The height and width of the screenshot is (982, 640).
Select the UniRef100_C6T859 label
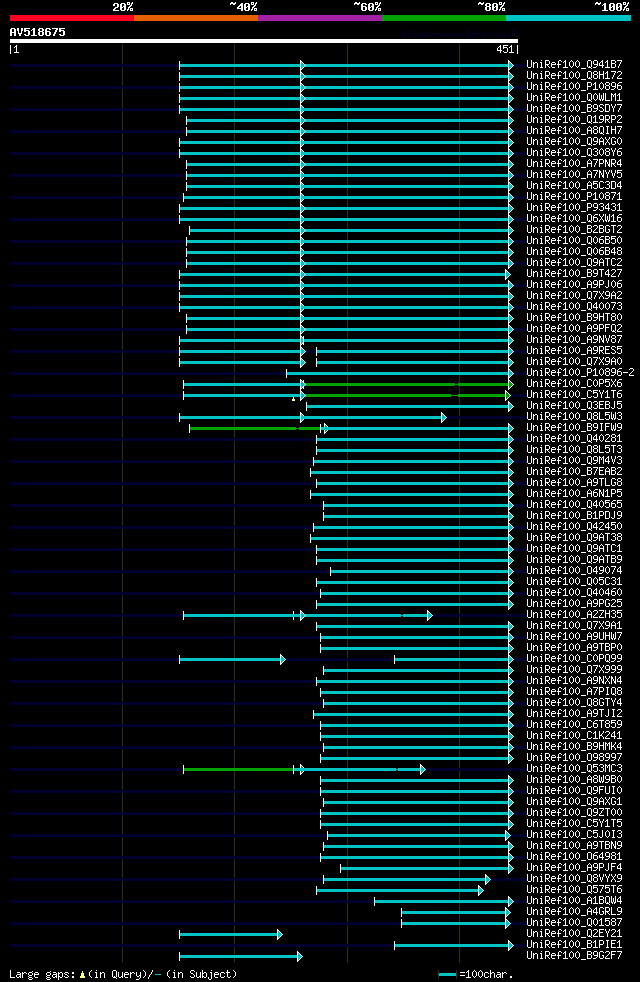click(574, 725)
